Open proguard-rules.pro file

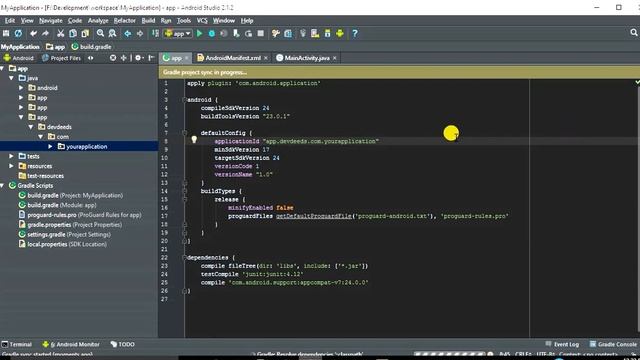click(x=80, y=215)
